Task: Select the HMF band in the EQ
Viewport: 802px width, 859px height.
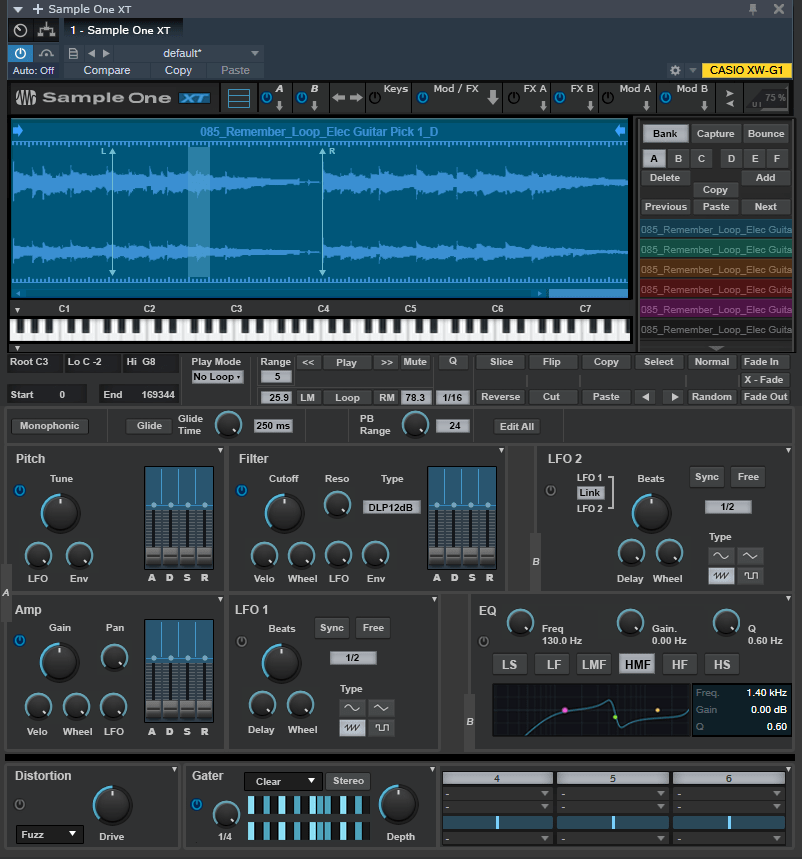Action: click(x=637, y=663)
